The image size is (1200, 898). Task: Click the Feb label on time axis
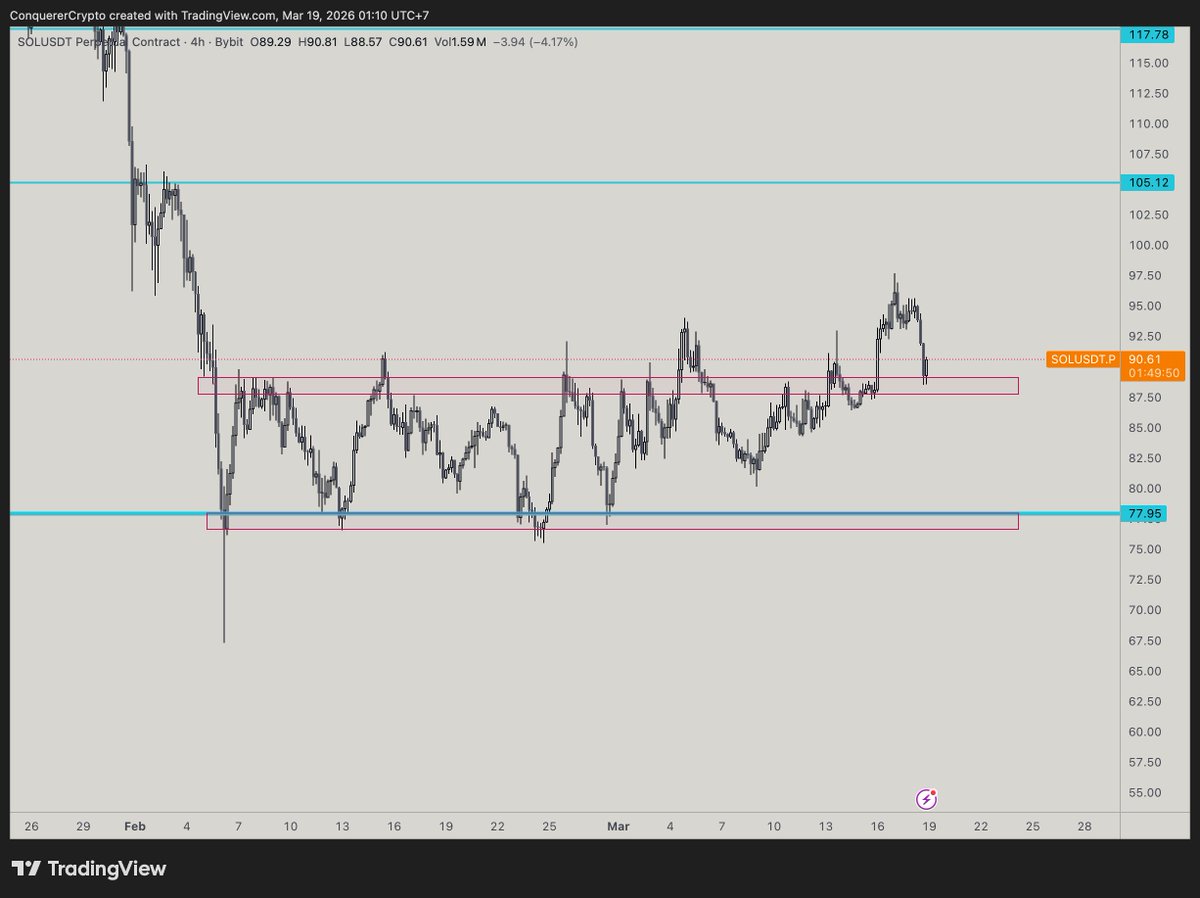pyautogui.click(x=135, y=826)
